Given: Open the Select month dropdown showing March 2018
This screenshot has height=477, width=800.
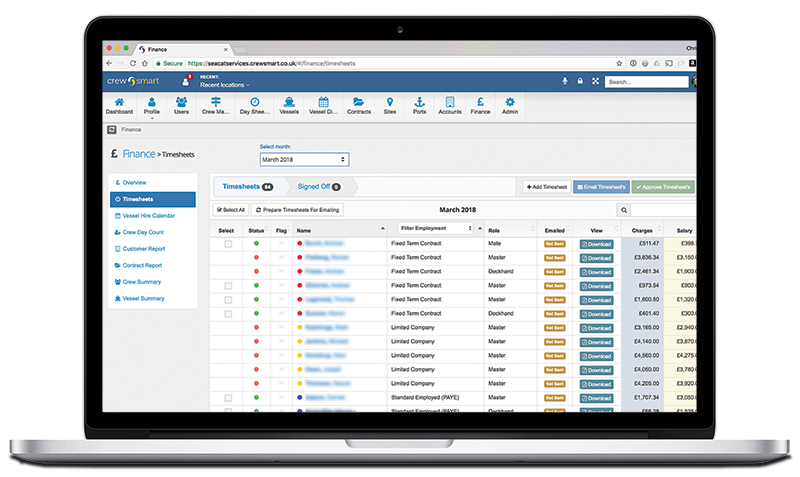Looking at the screenshot, I should point(304,159).
